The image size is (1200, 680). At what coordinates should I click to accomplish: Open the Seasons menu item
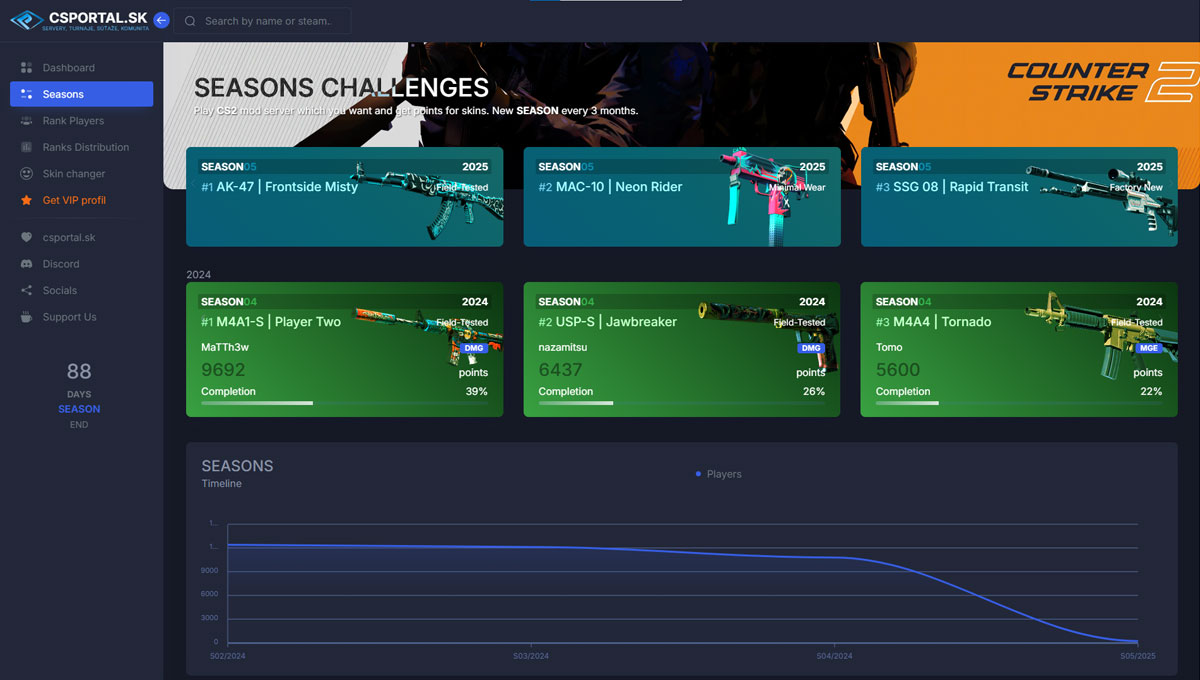coord(81,94)
